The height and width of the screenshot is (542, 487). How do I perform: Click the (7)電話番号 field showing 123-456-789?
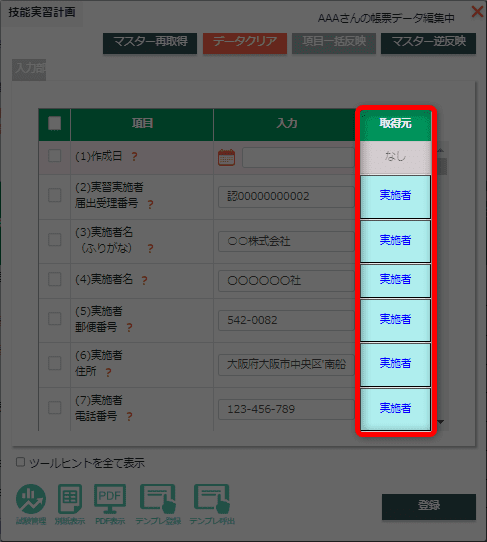(x=286, y=410)
